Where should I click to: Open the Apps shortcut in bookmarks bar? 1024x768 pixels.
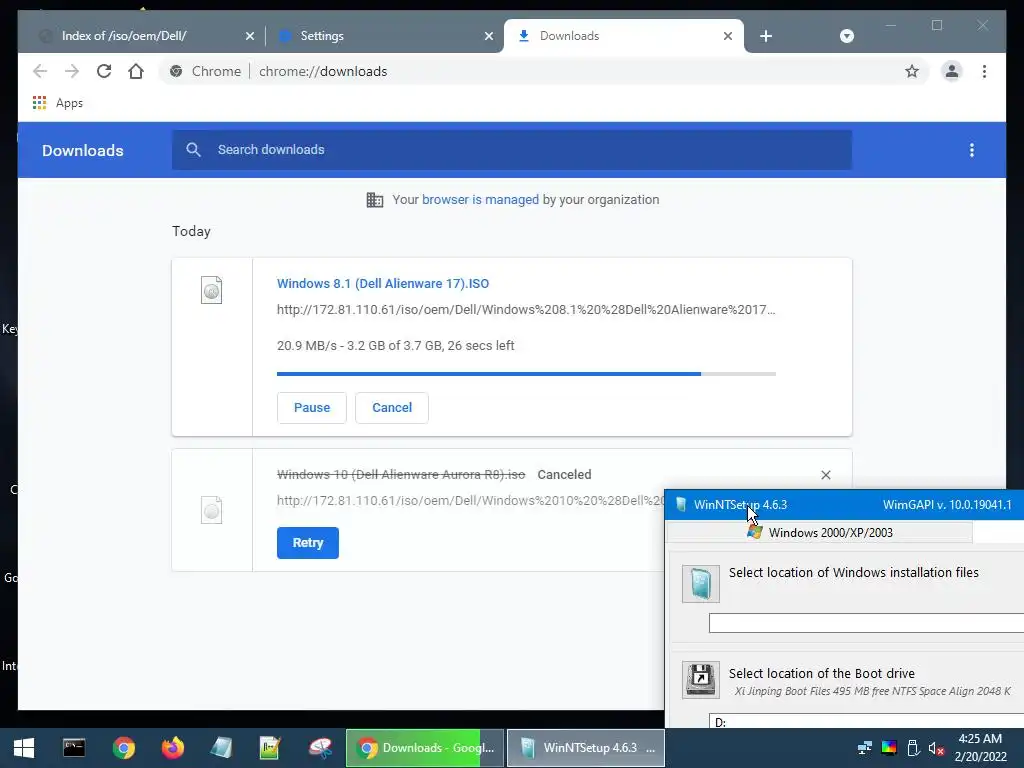click(x=57, y=103)
